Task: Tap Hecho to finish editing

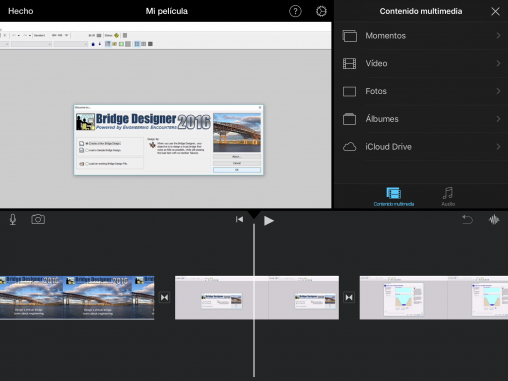Action: point(21,11)
